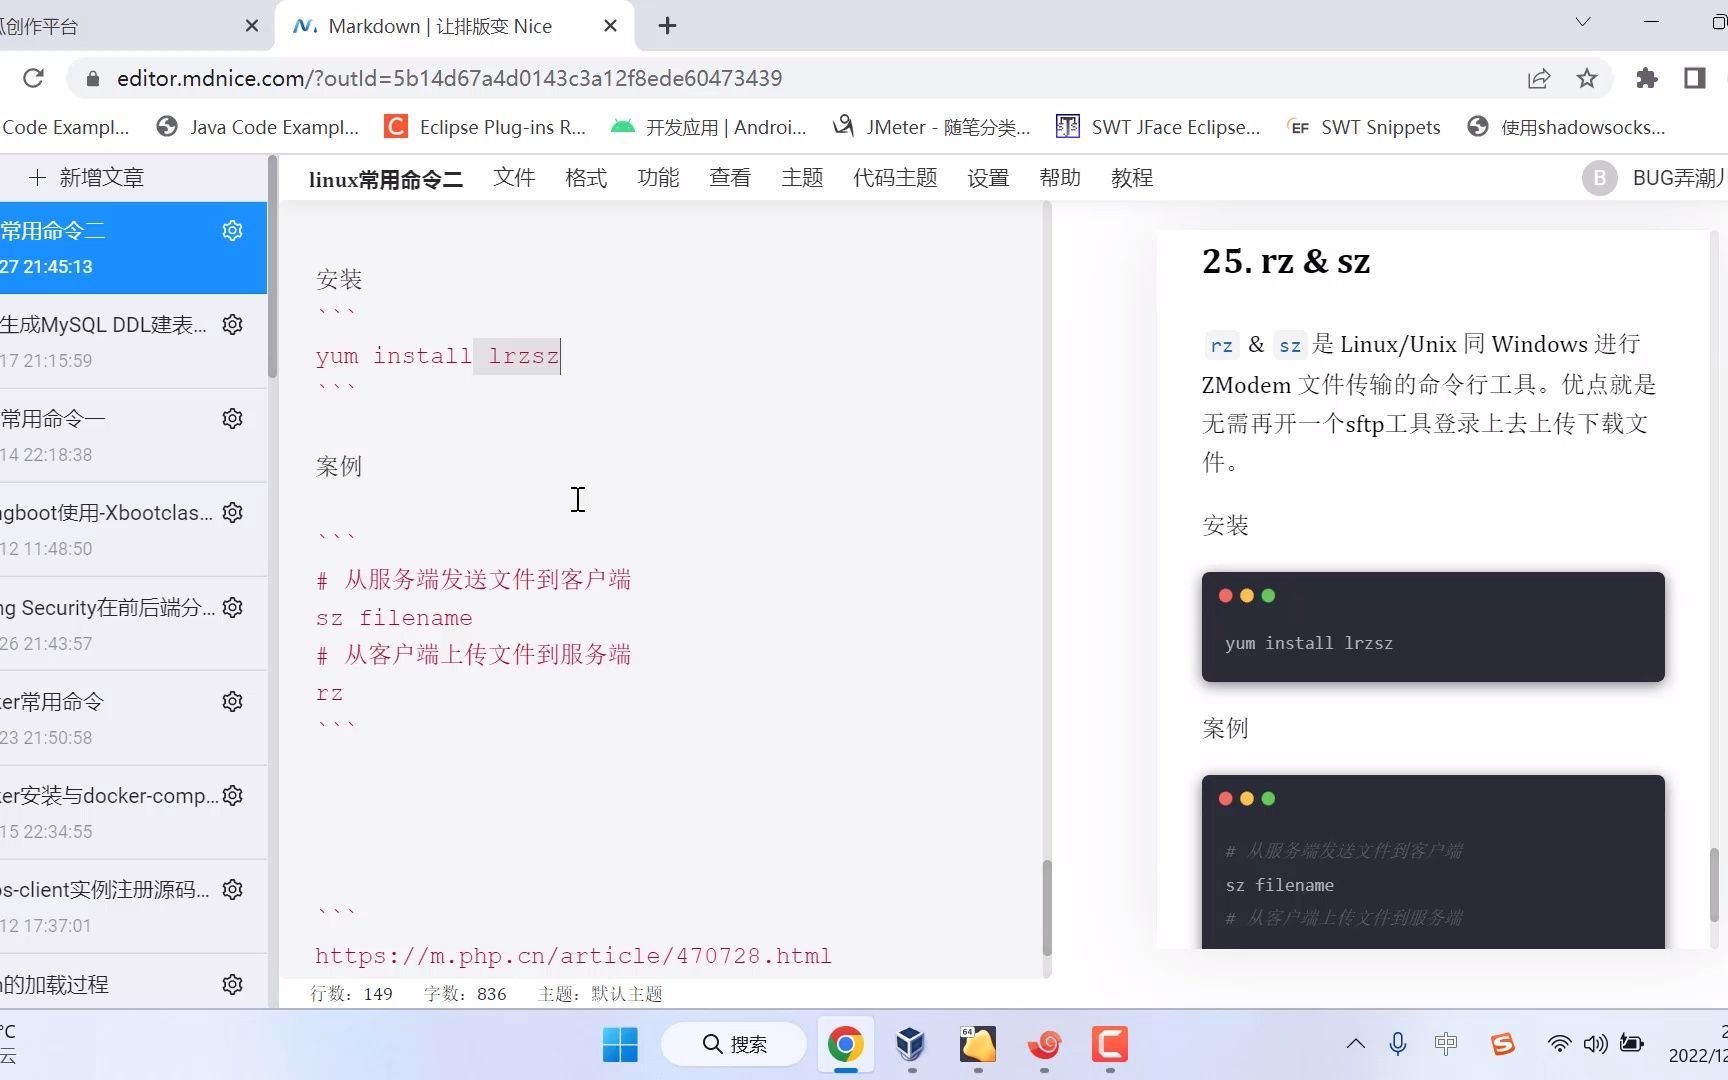Click the Windows taskbar search box
This screenshot has height=1080, width=1728.
click(x=734, y=1045)
